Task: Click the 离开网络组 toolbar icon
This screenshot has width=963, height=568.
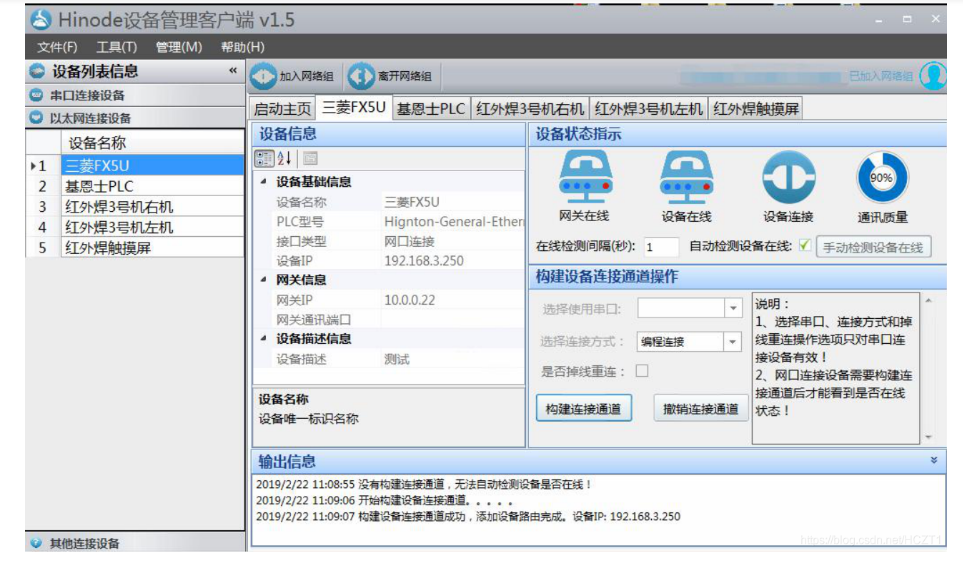Action: [x=360, y=76]
